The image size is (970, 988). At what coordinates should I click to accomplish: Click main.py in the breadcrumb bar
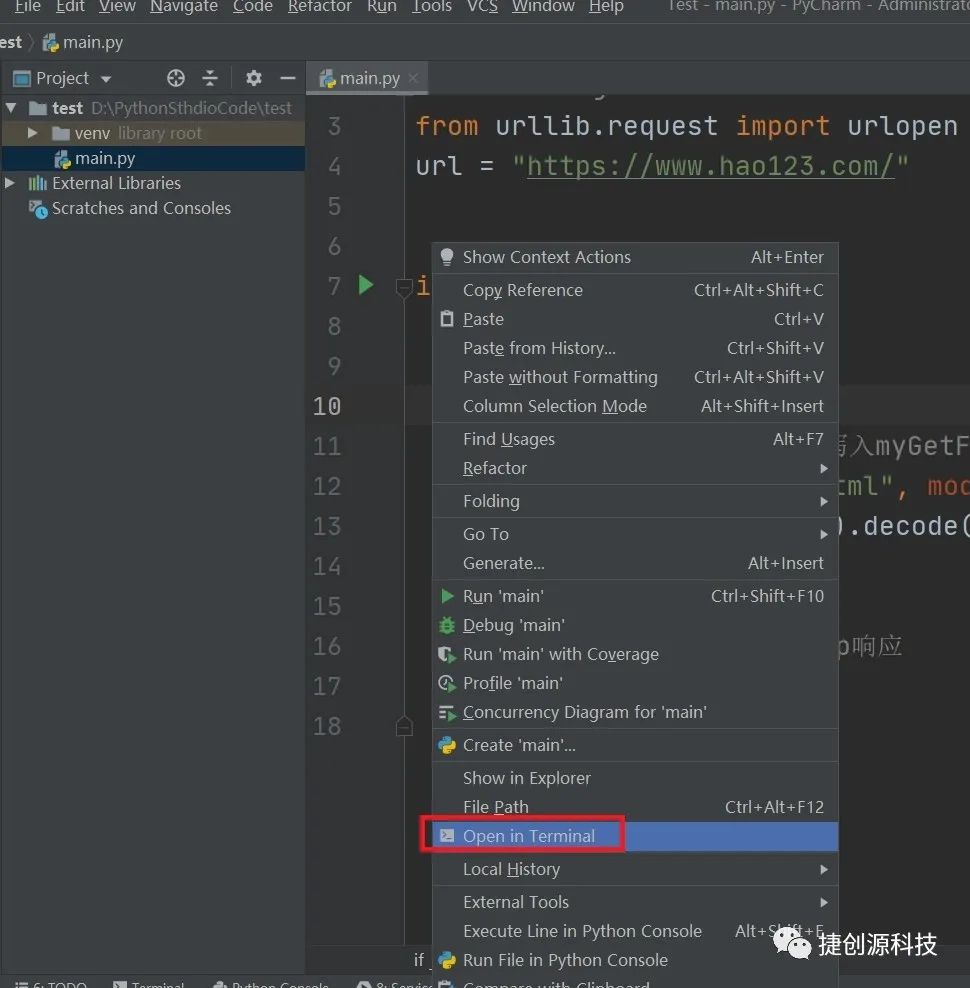tap(83, 42)
